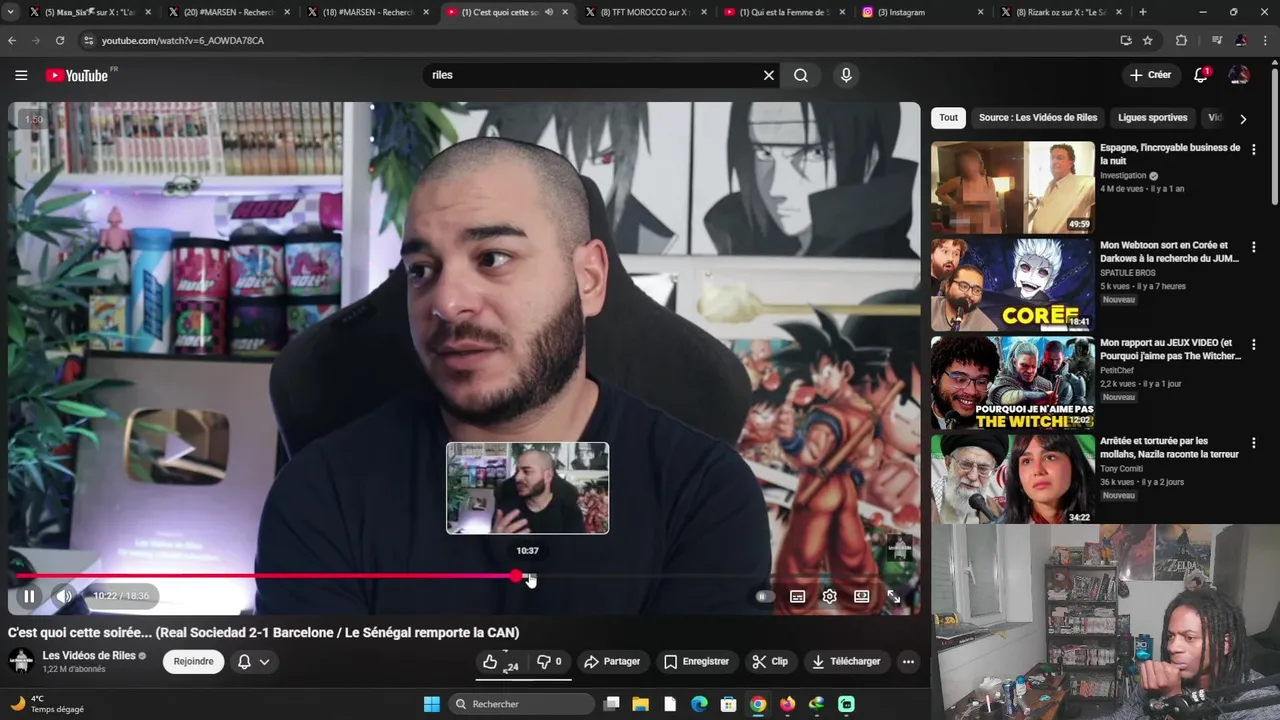Open Mon rapport au JEUX VIDEO title
This screenshot has width=1280, height=720.
(1170, 349)
